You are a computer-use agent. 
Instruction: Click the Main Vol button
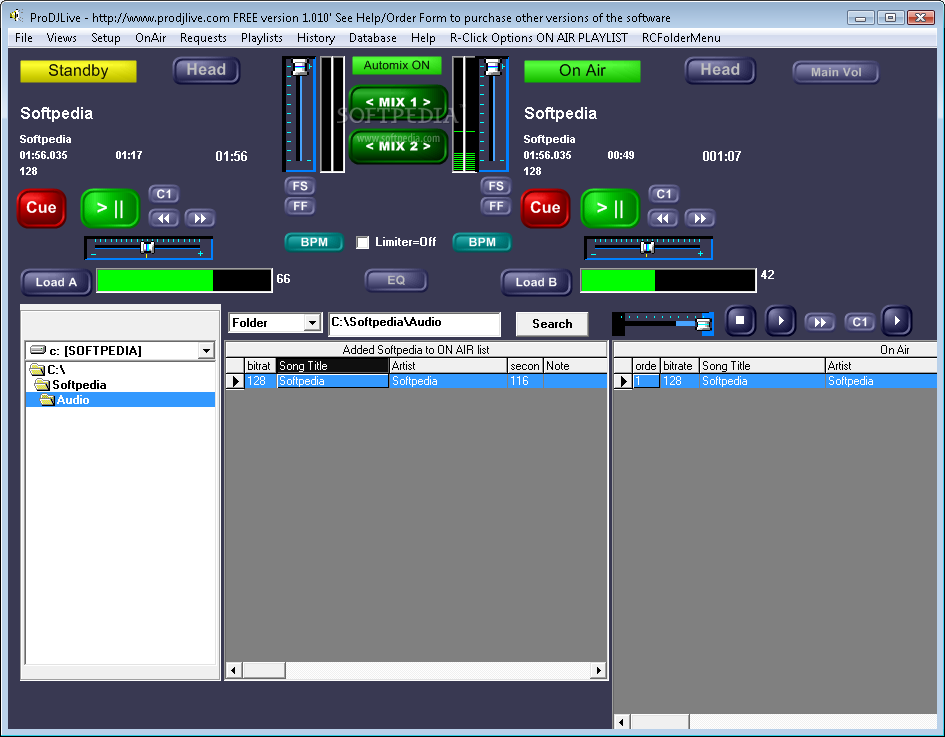pyautogui.click(x=836, y=72)
